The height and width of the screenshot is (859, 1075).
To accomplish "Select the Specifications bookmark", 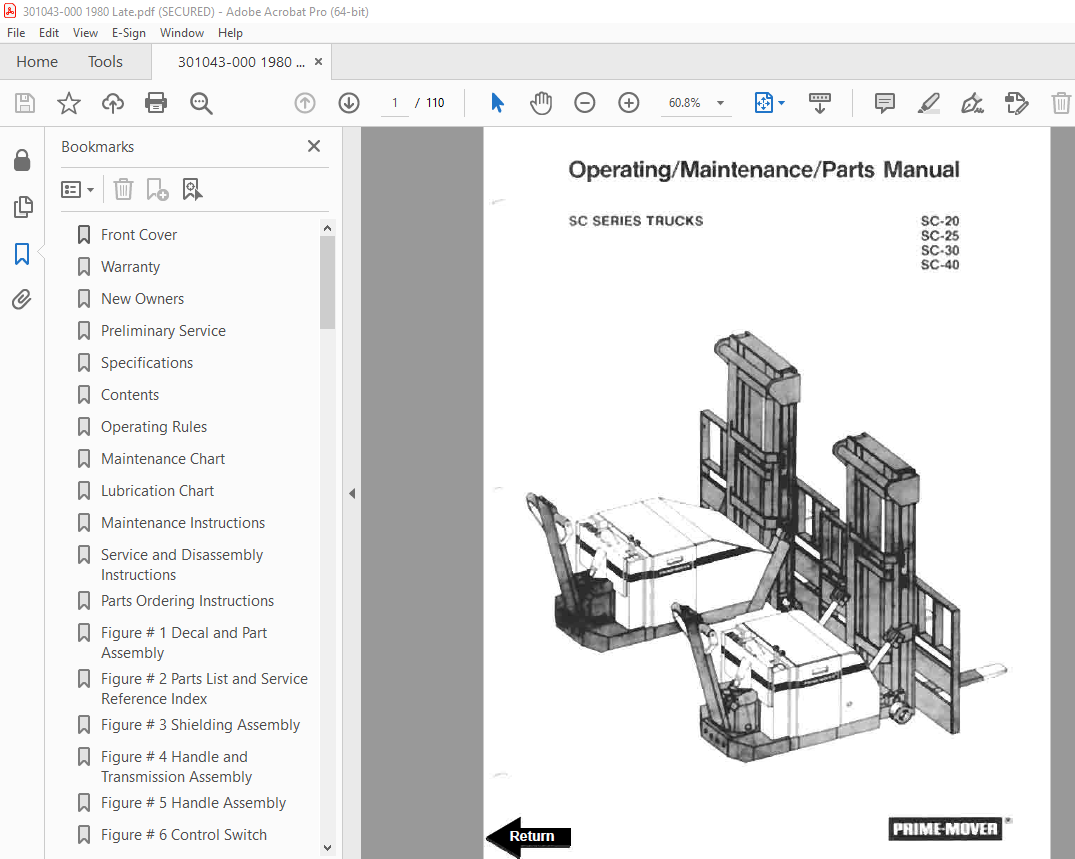I will [x=147, y=363].
